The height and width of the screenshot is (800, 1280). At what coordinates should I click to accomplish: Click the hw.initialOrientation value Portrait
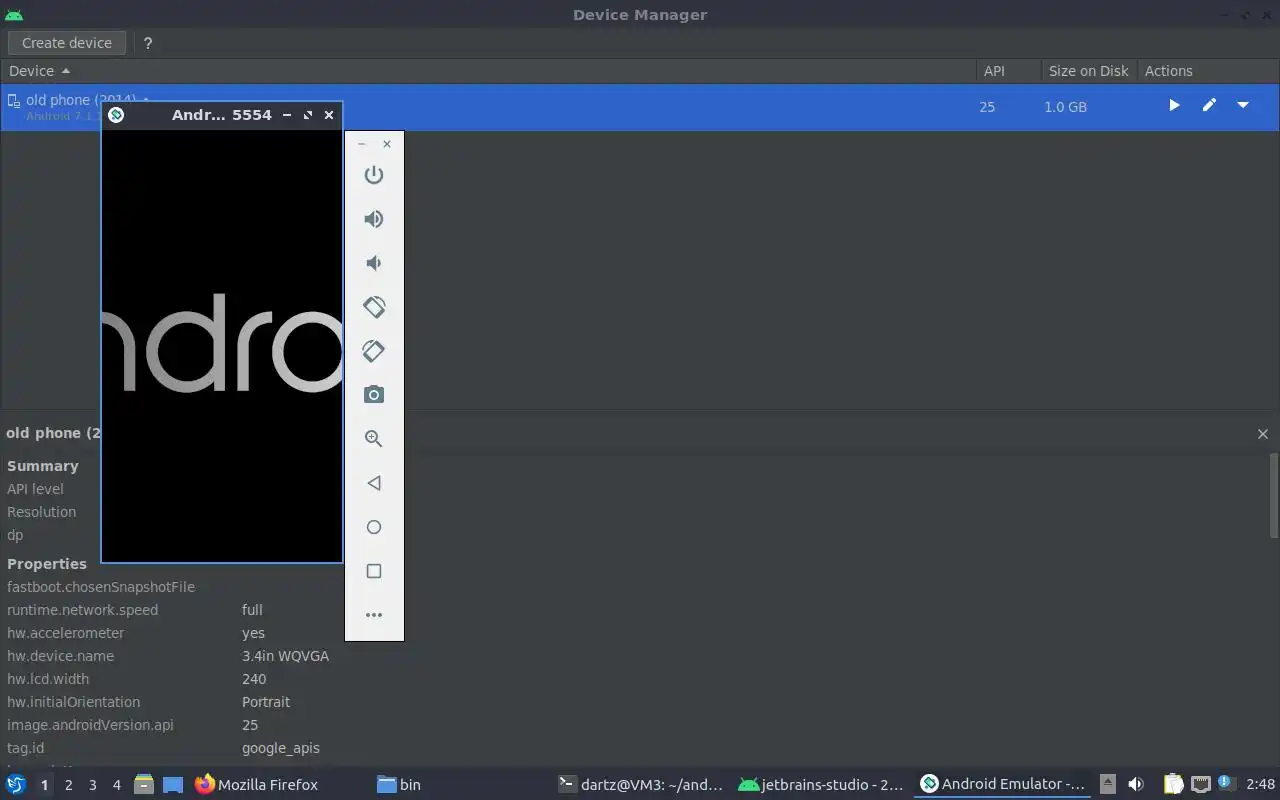tap(266, 702)
